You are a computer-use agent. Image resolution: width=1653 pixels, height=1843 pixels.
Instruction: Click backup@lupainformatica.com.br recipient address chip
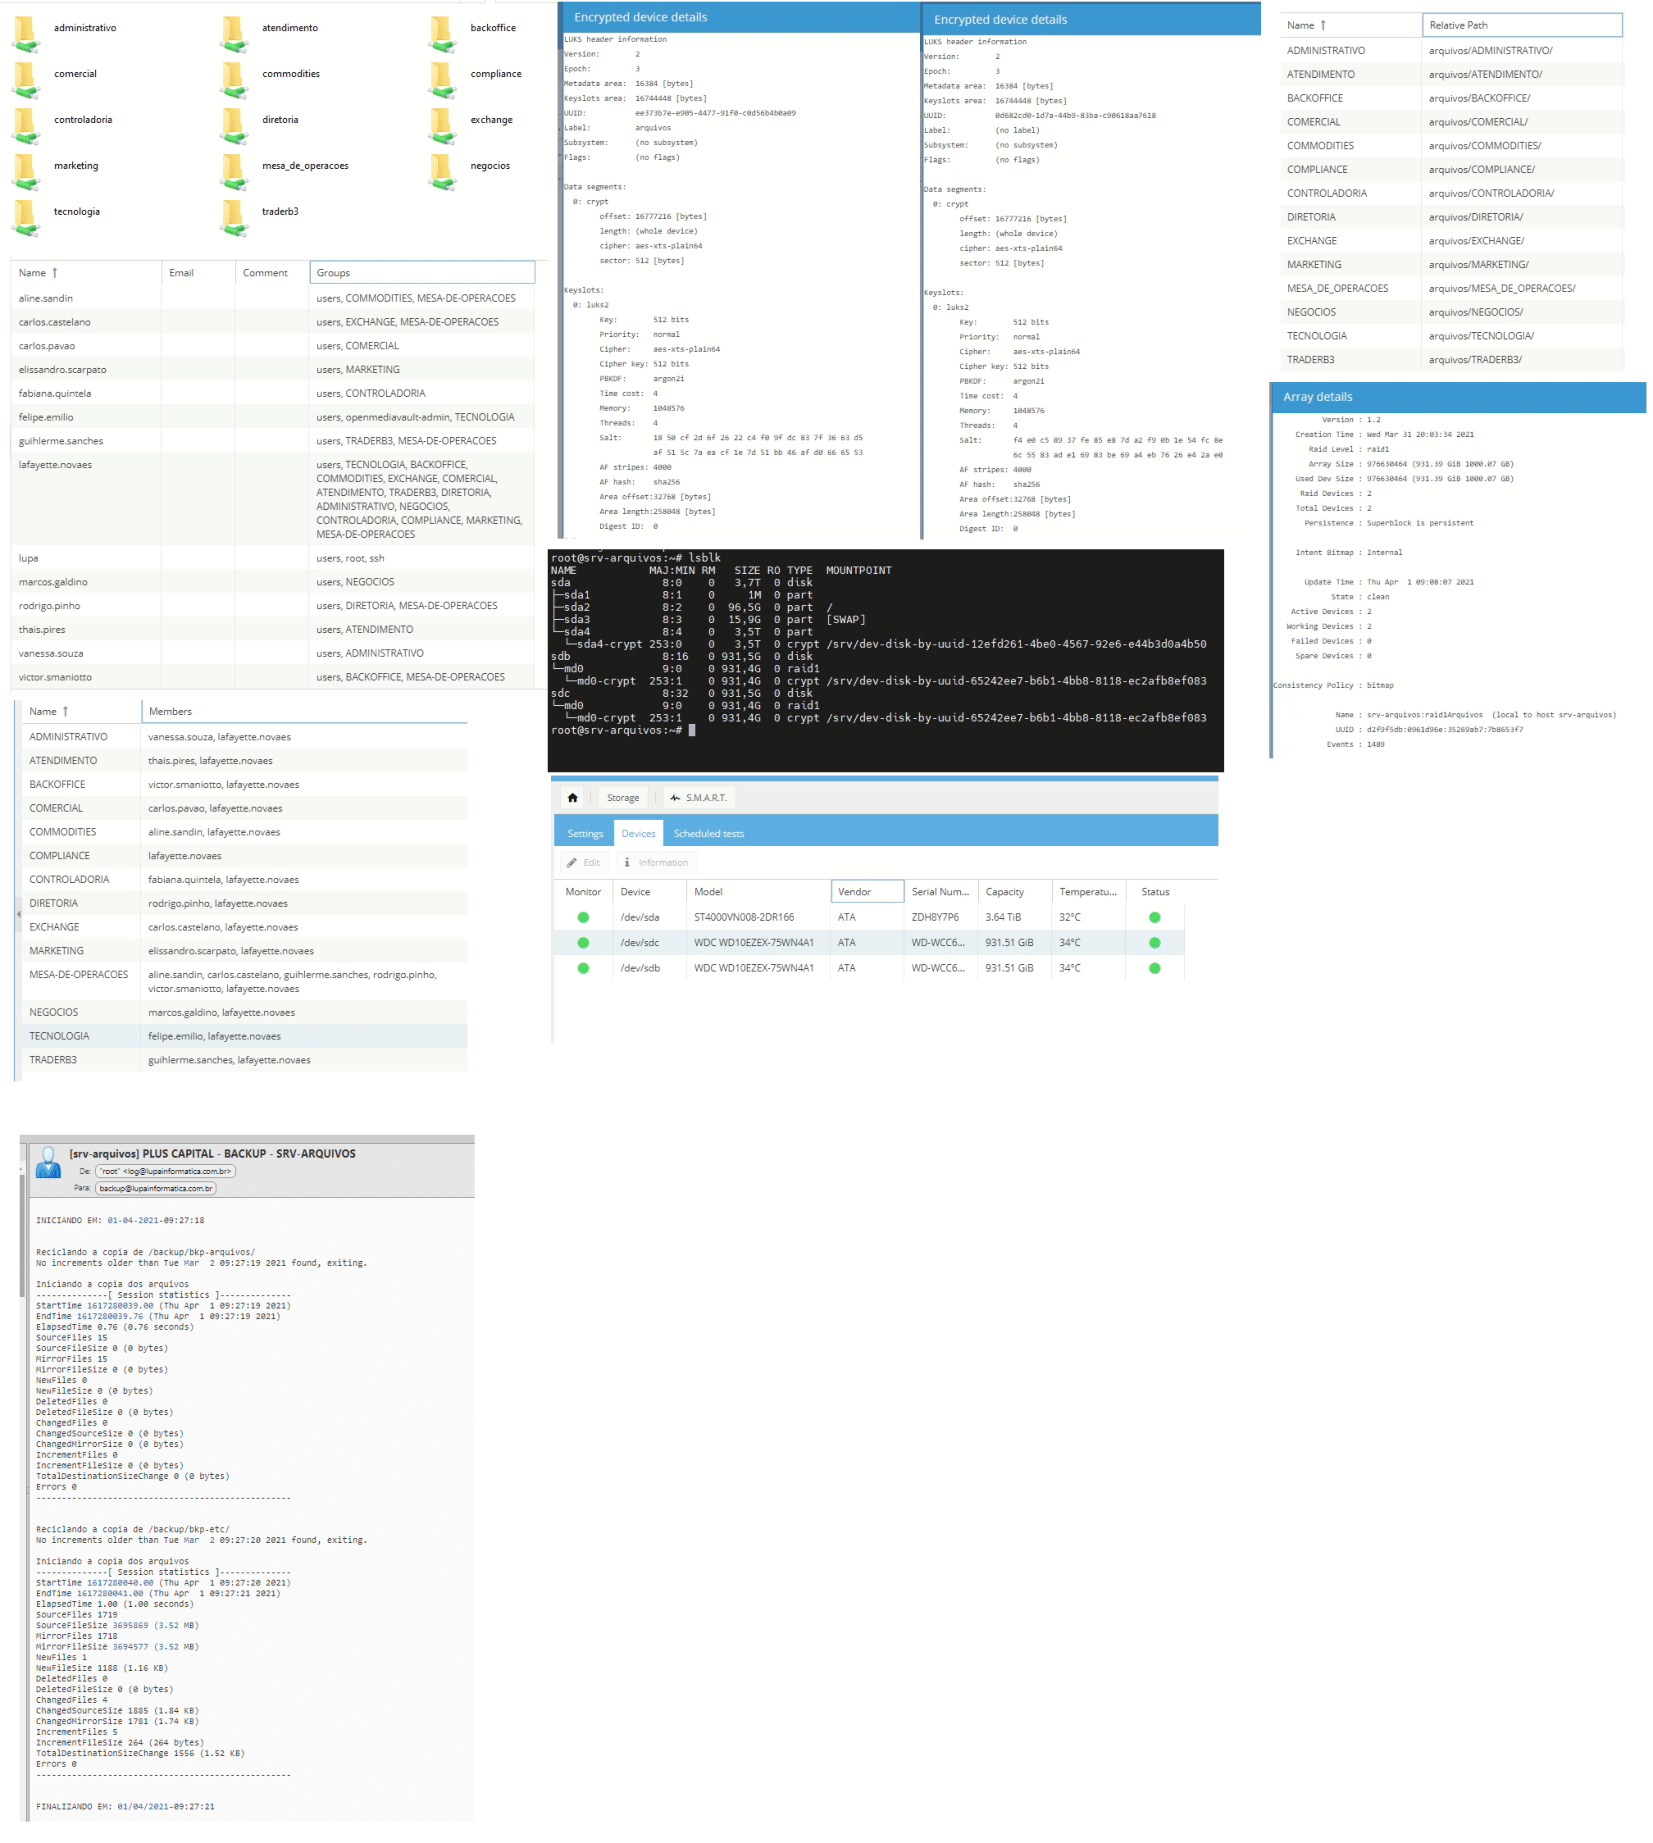point(156,1188)
